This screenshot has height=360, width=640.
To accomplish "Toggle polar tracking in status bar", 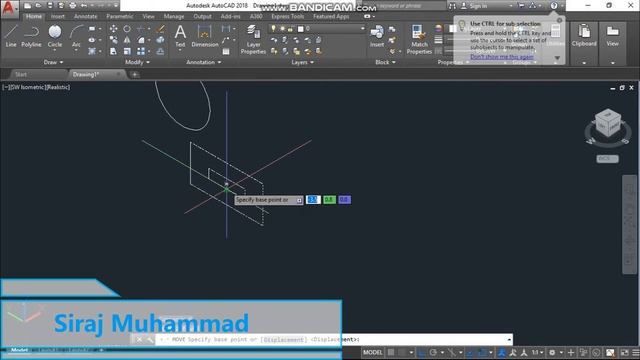I will [x=433, y=352].
